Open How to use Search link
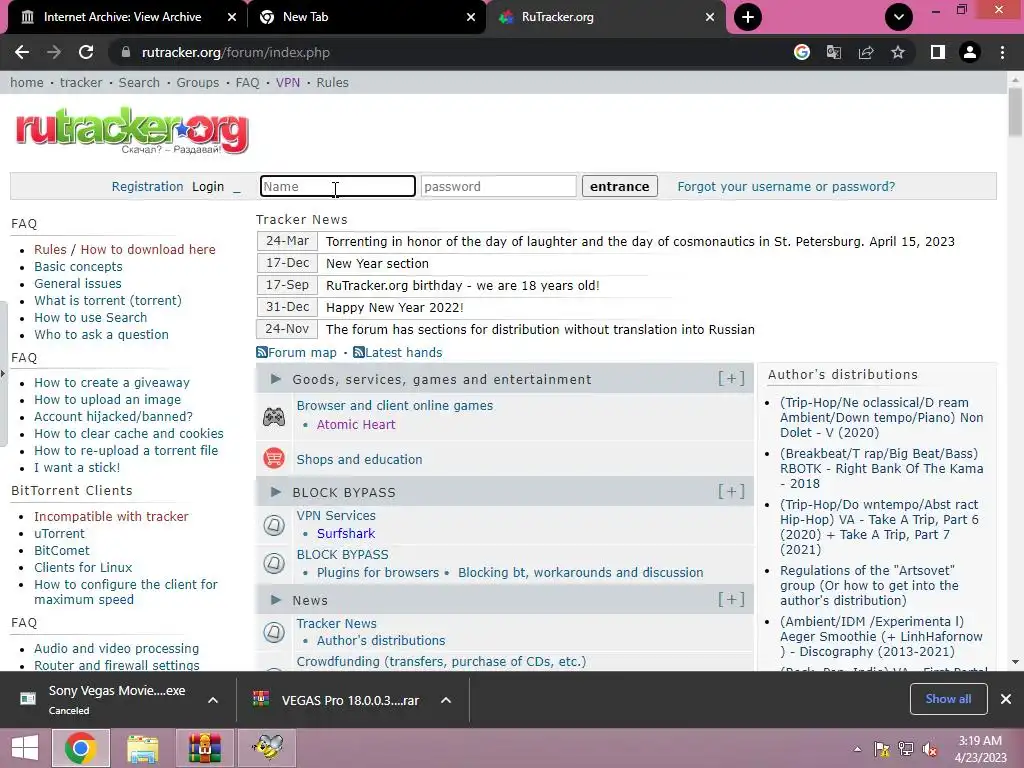 click(x=91, y=317)
